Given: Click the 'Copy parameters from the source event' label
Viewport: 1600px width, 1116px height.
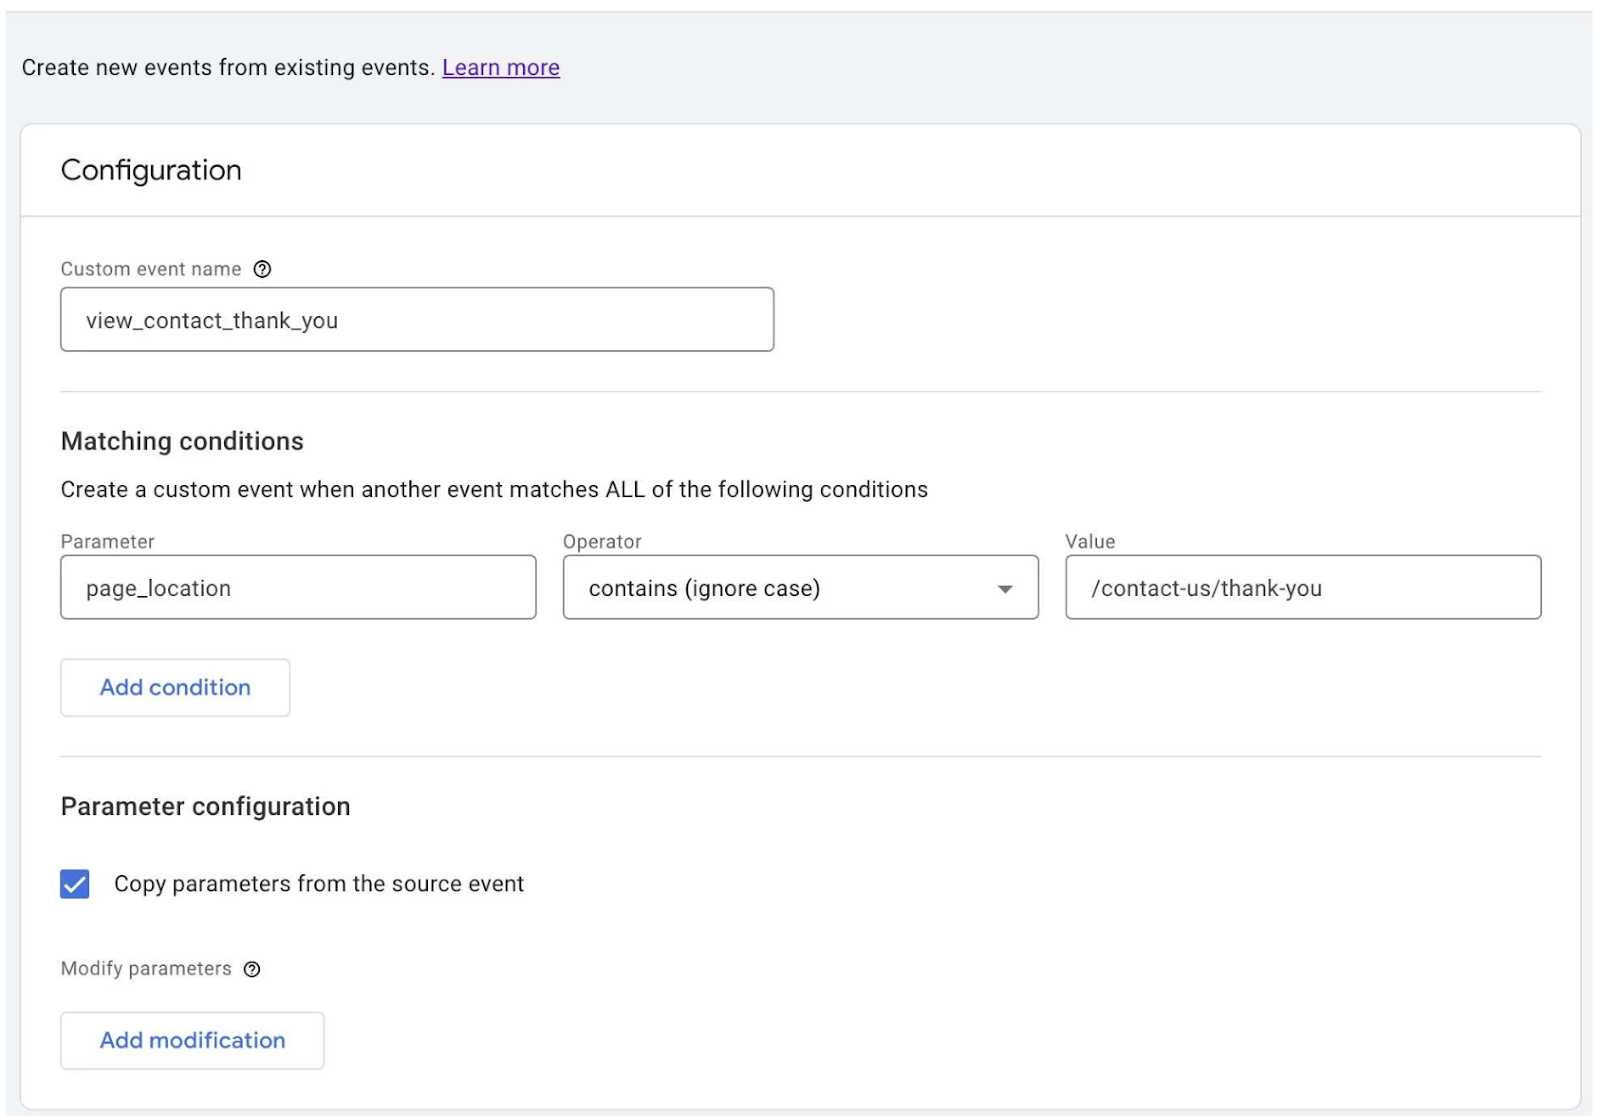Looking at the screenshot, I should click(318, 884).
